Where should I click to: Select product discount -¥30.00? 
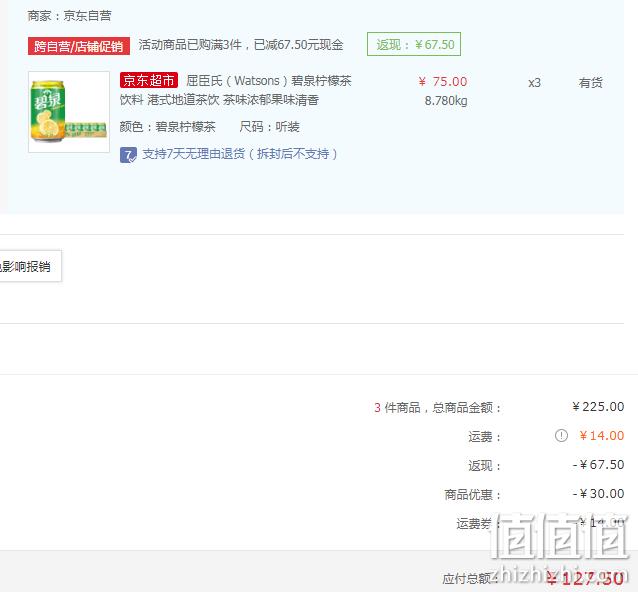(x=598, y=494)
